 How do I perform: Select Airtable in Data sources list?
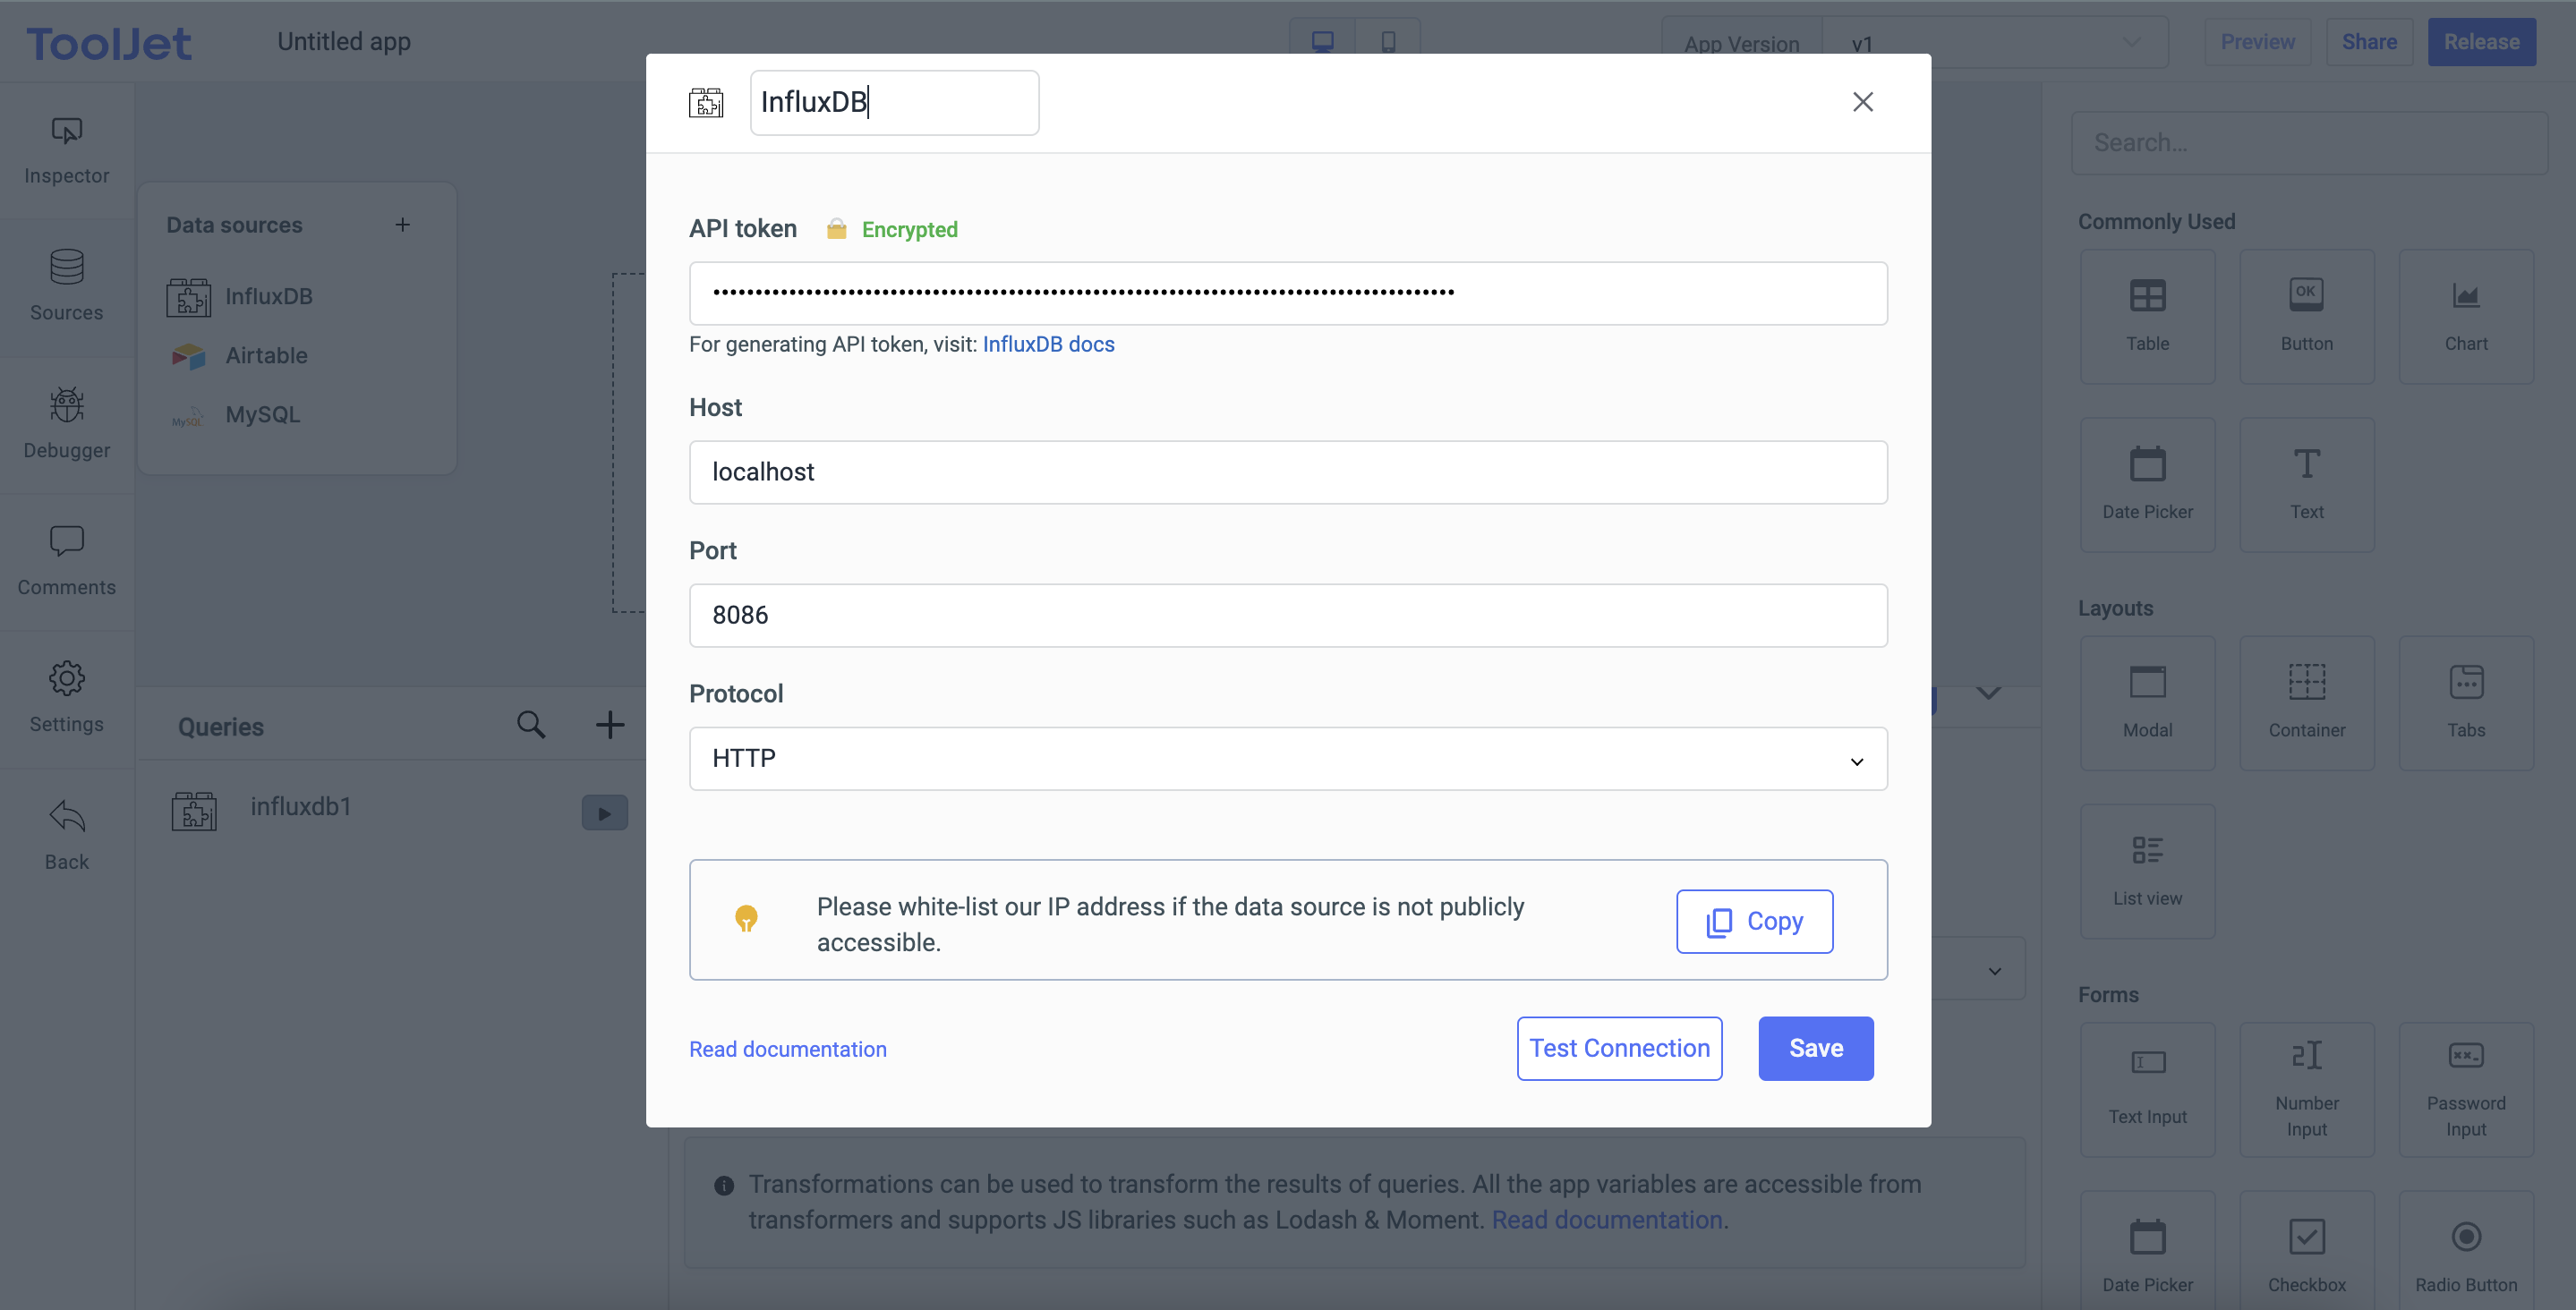point(266,355)
